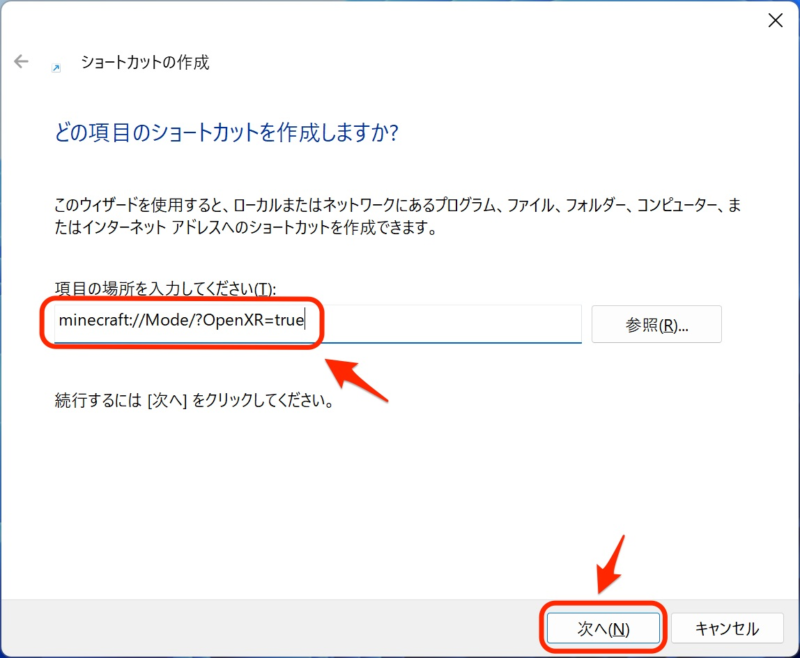Click the back arrow in the wizard header
Viewport: 800px width, 658px height.
[x=21, y=61]
